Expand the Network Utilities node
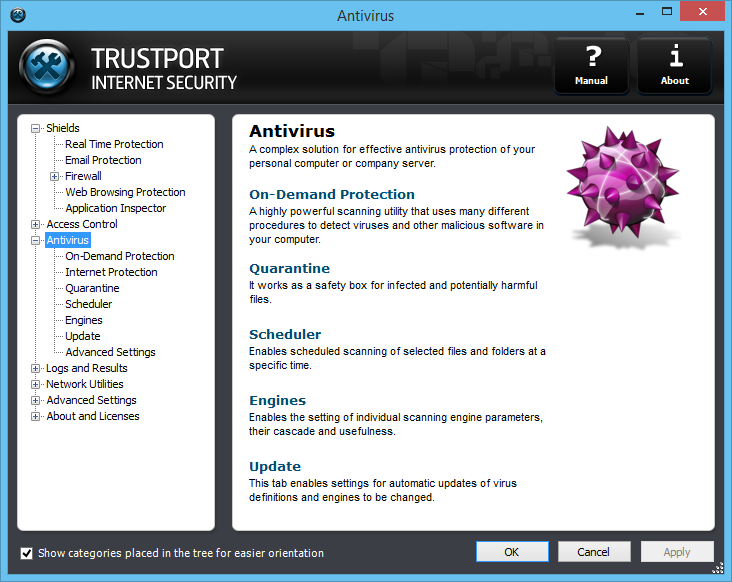732x582 pixels. point(35,385)
